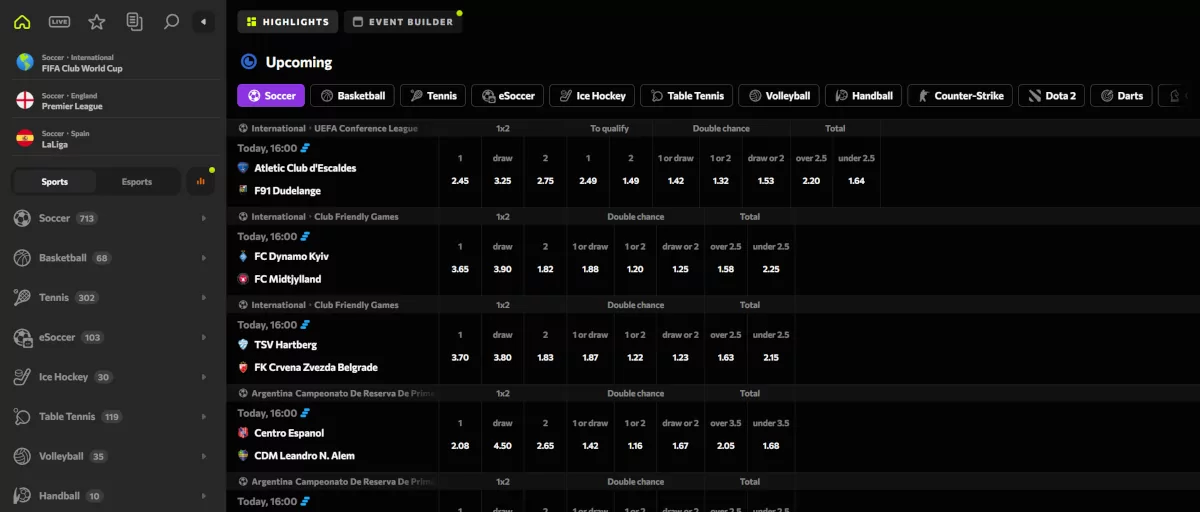
Task: Open CDM Leandro N. Alem match
Action: point(305,455)
